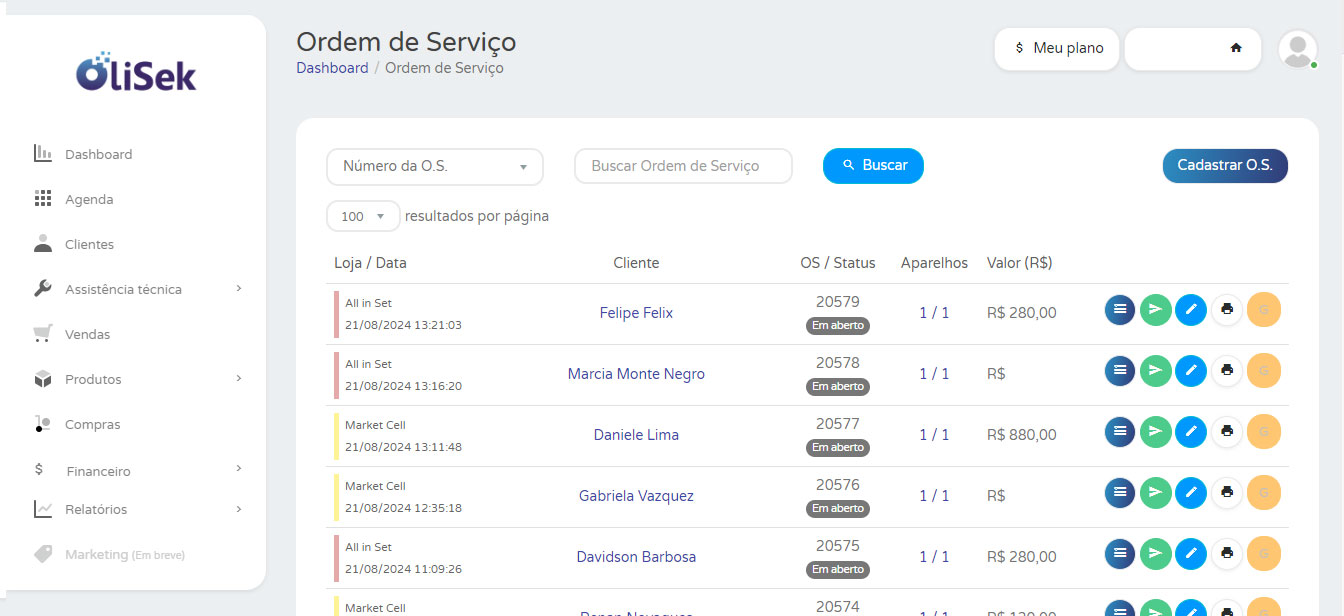Click the home icon in header
1344x616 pixels.
1236,48
